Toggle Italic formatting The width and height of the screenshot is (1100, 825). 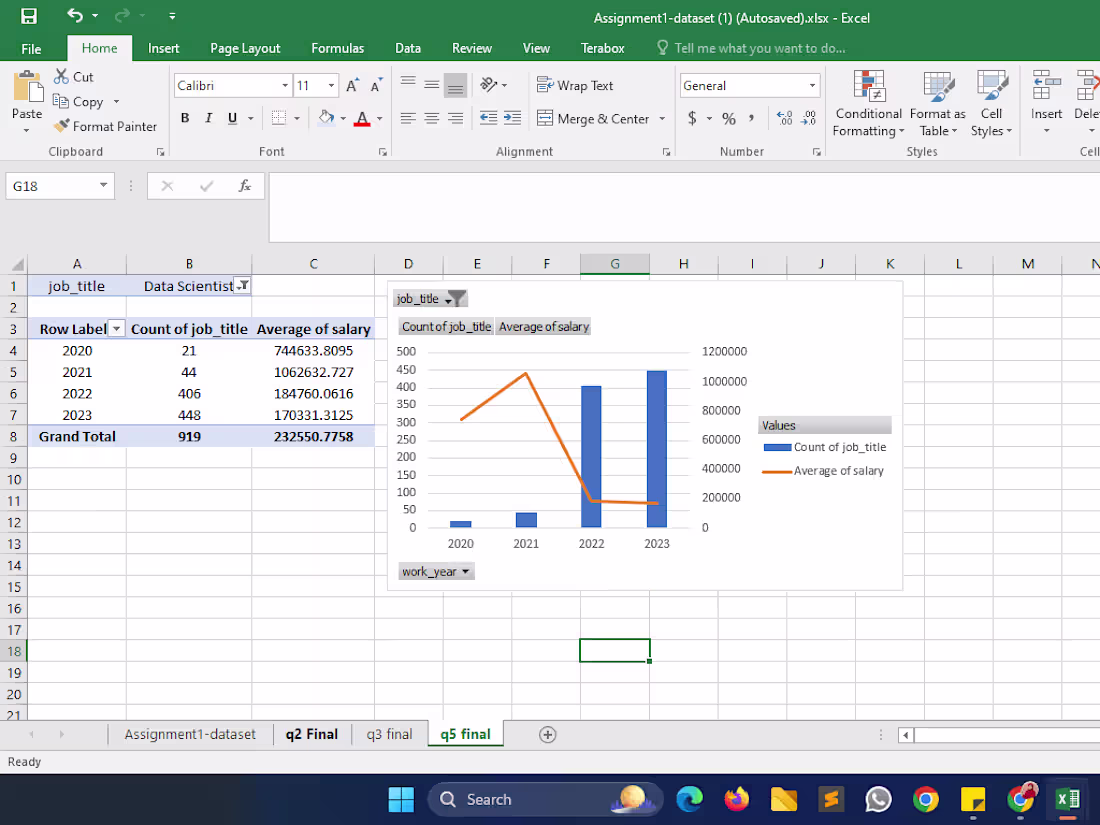pyautogui.click(x=208, y=118)
